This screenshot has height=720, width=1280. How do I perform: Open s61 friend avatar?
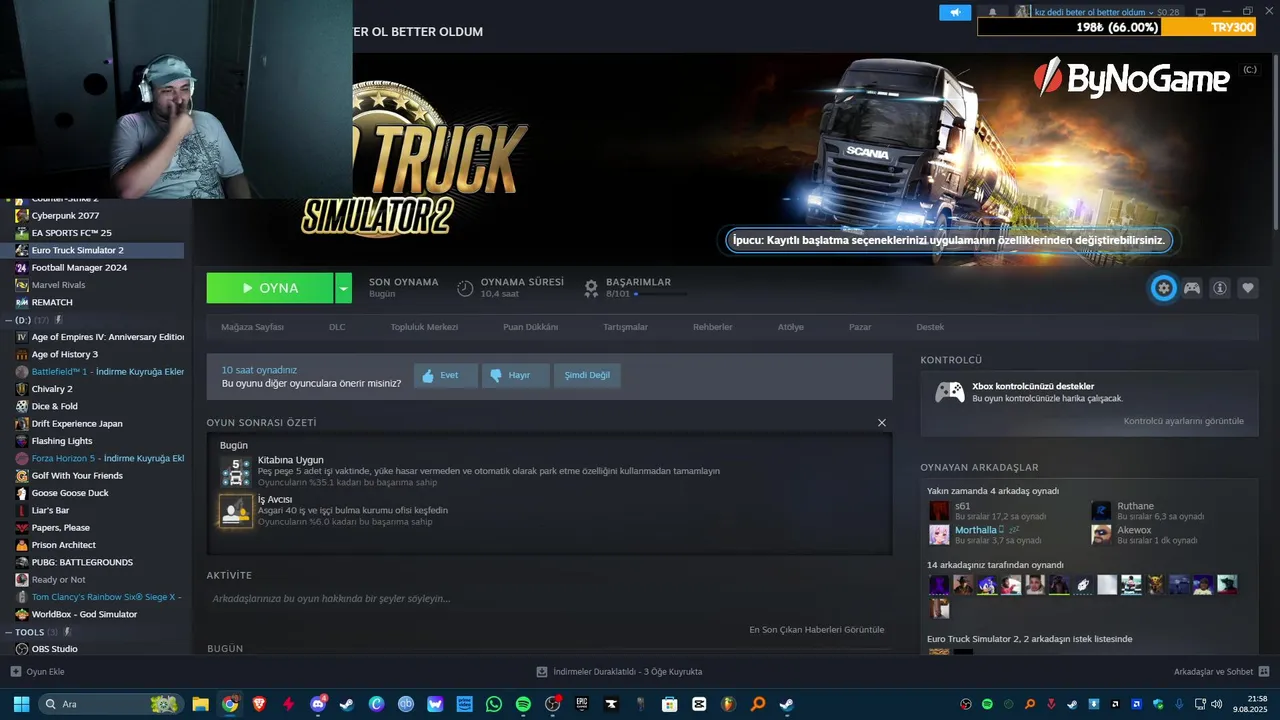[x=939, y=511]
